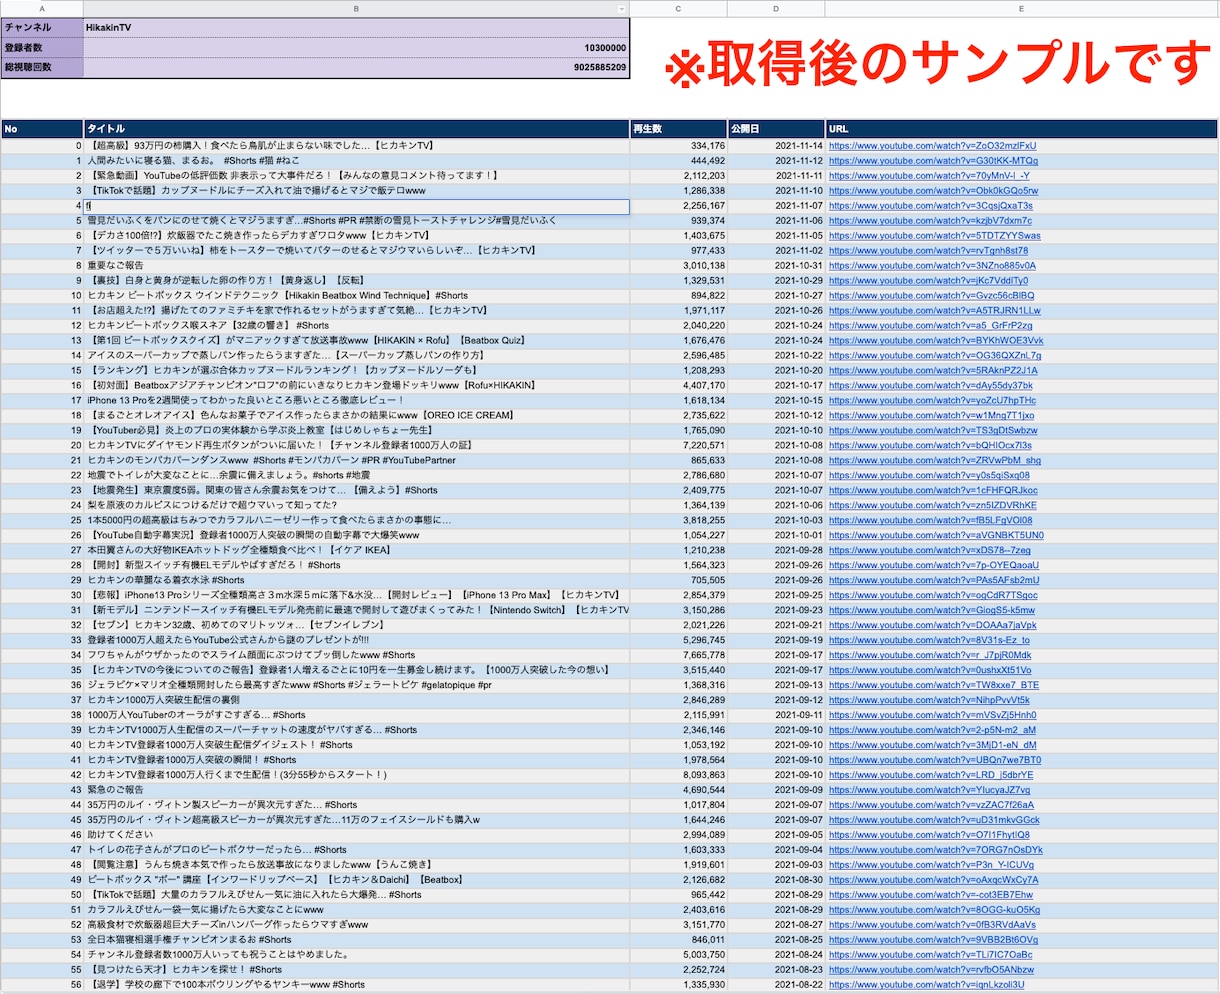Screen dimensions: 1220x994
Task: Click the publish date 2021-10-31
Action: pyautogui.click(x=799, y=266)
